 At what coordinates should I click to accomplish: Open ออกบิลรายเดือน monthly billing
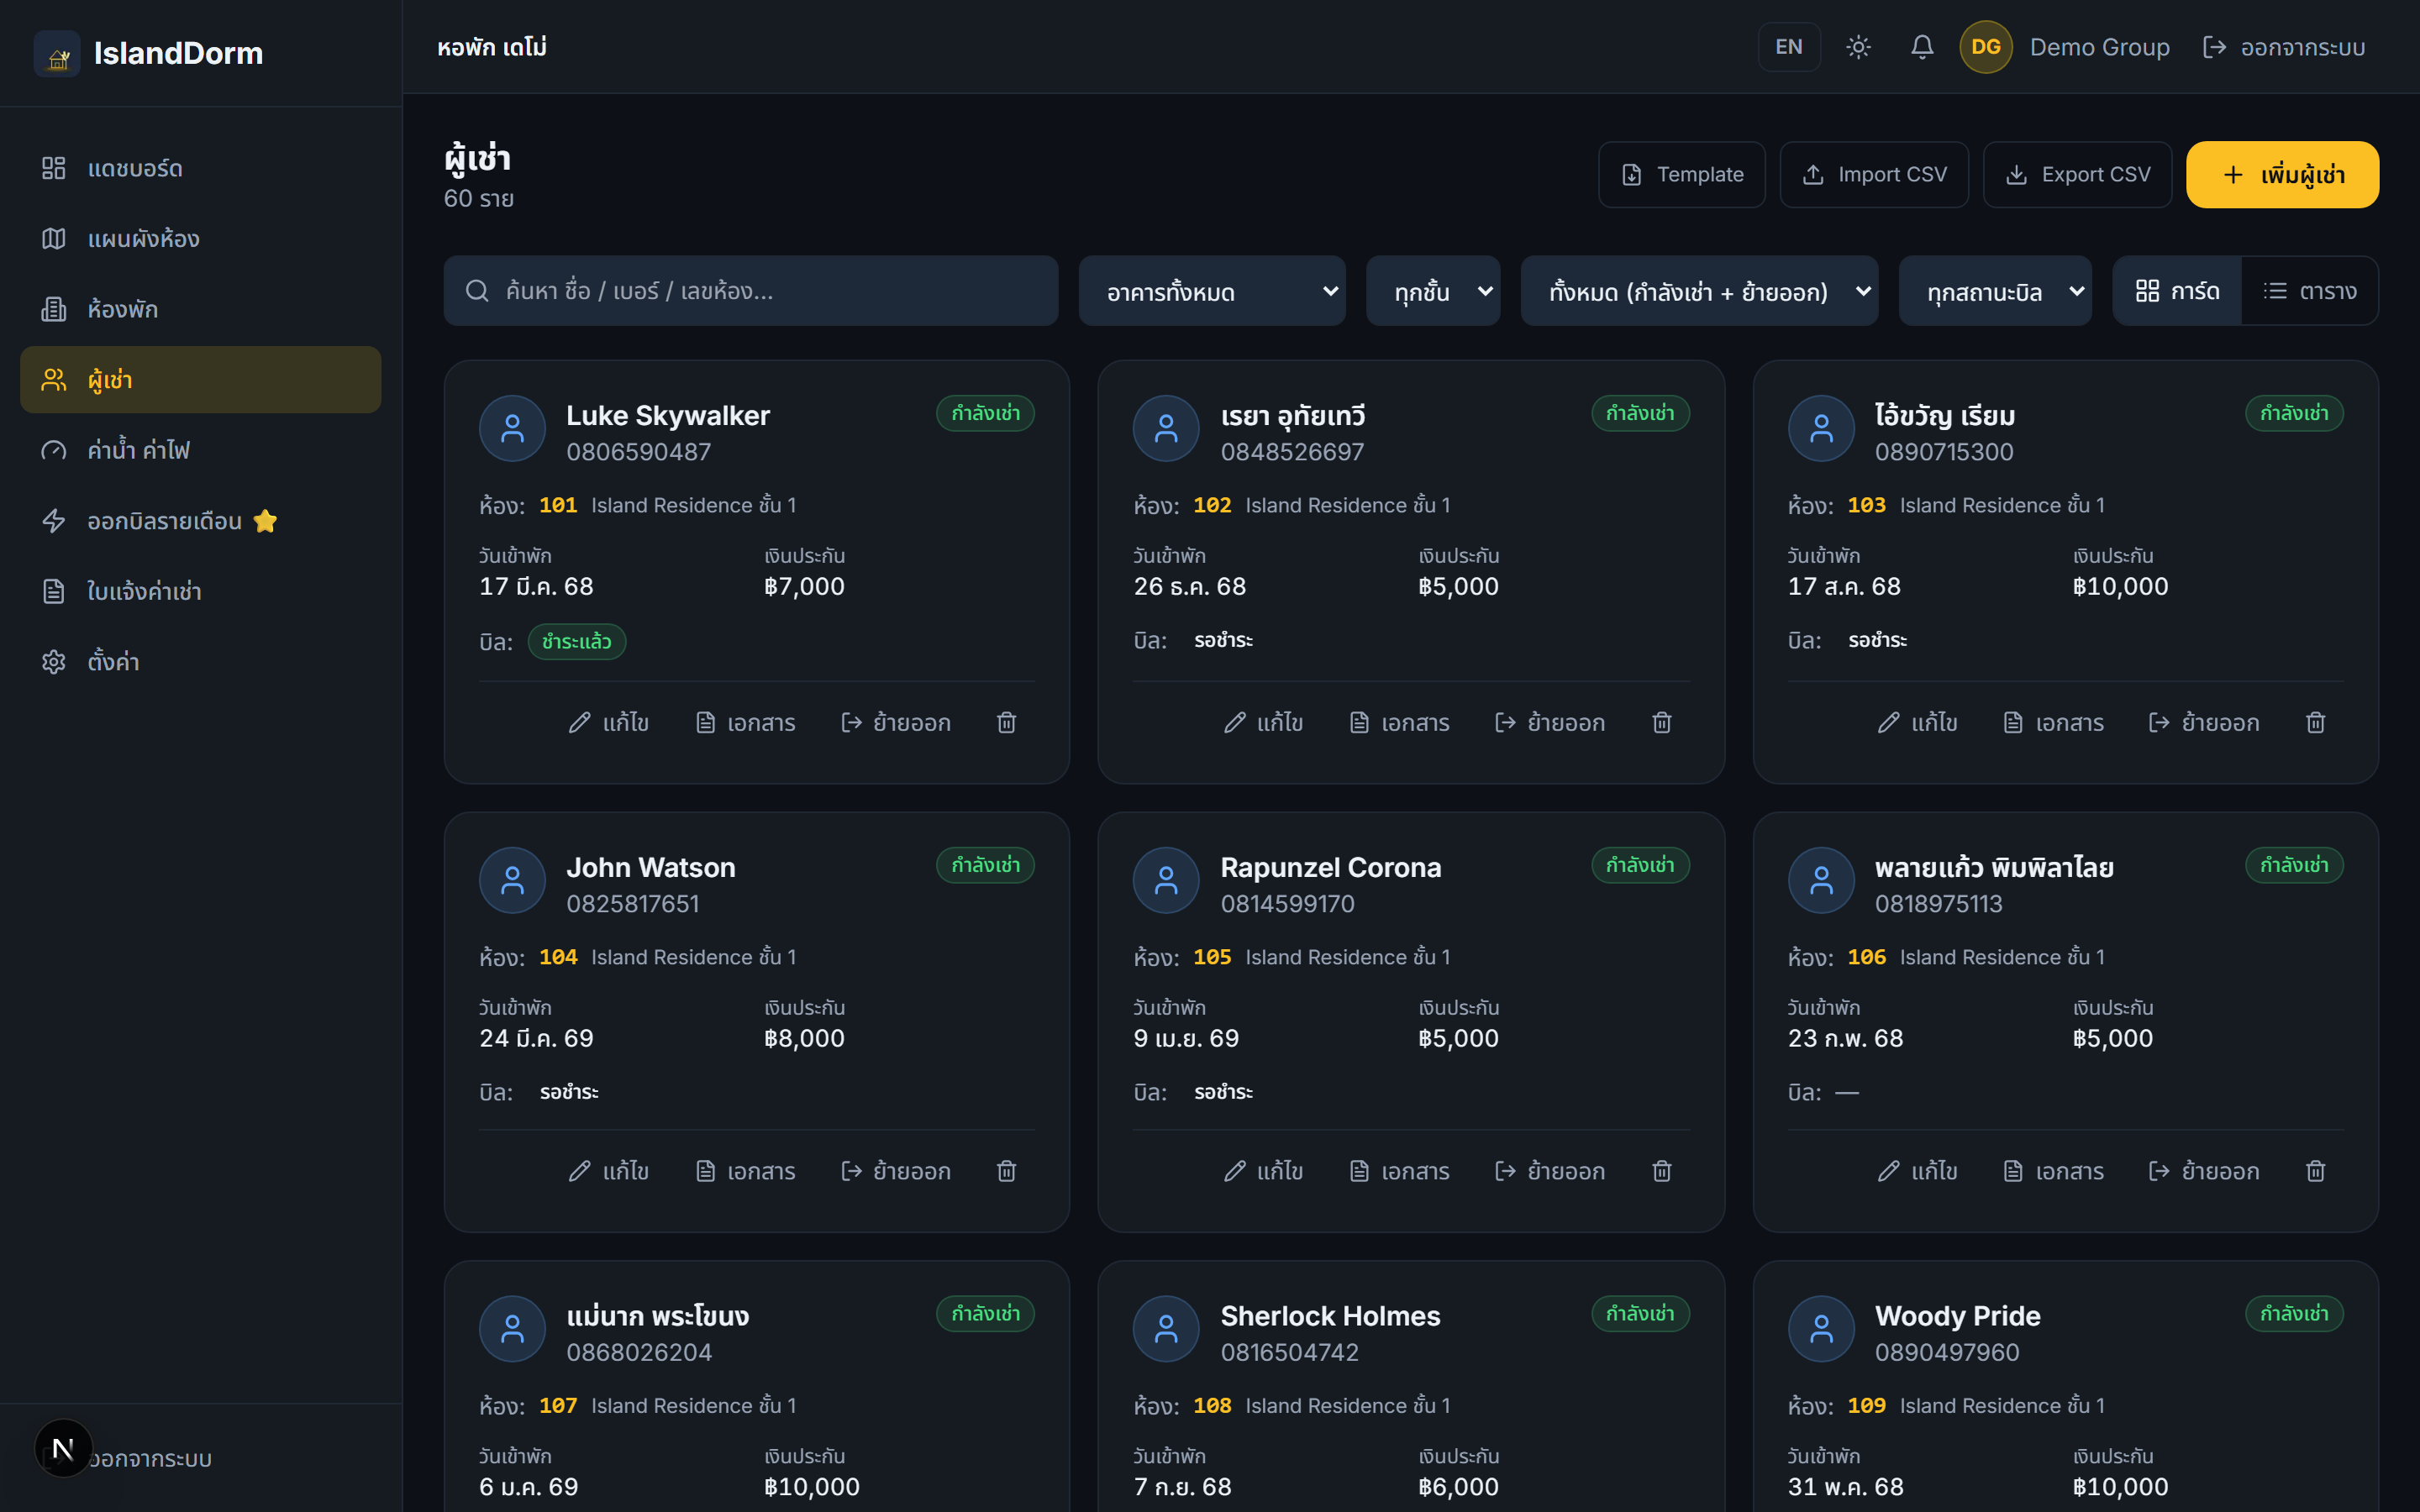pyautogui.click(x=200, y=521)
